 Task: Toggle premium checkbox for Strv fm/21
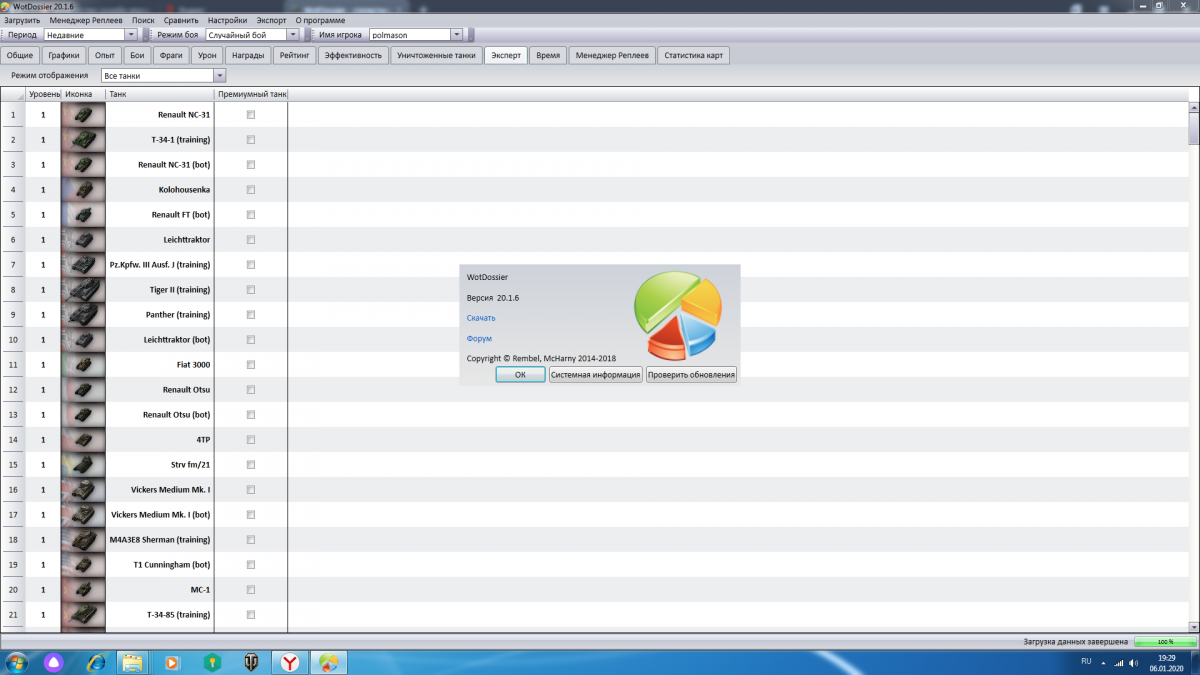point(251,465)
